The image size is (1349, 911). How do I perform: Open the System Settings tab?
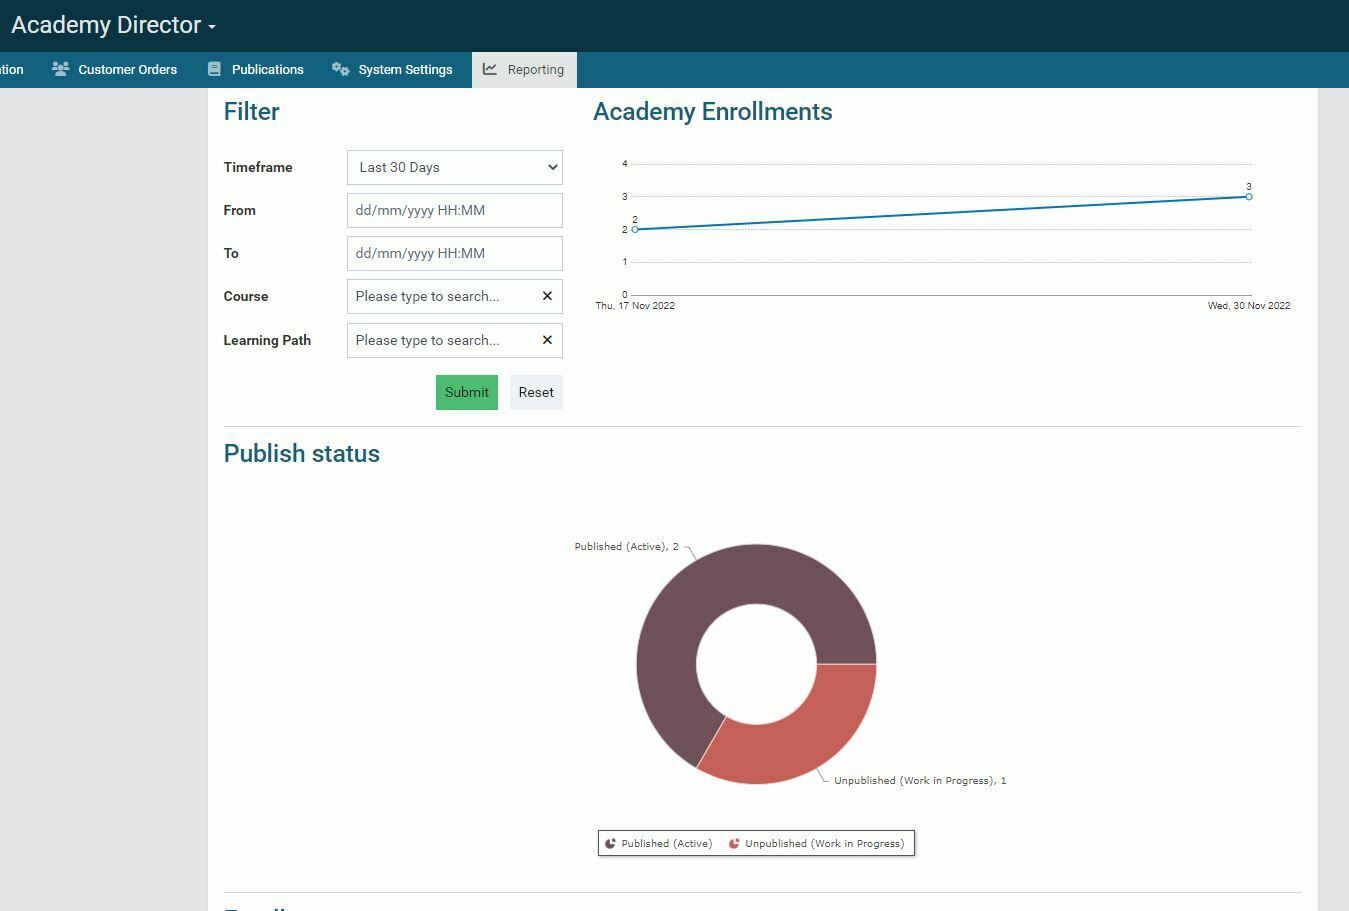coord(405,69)
